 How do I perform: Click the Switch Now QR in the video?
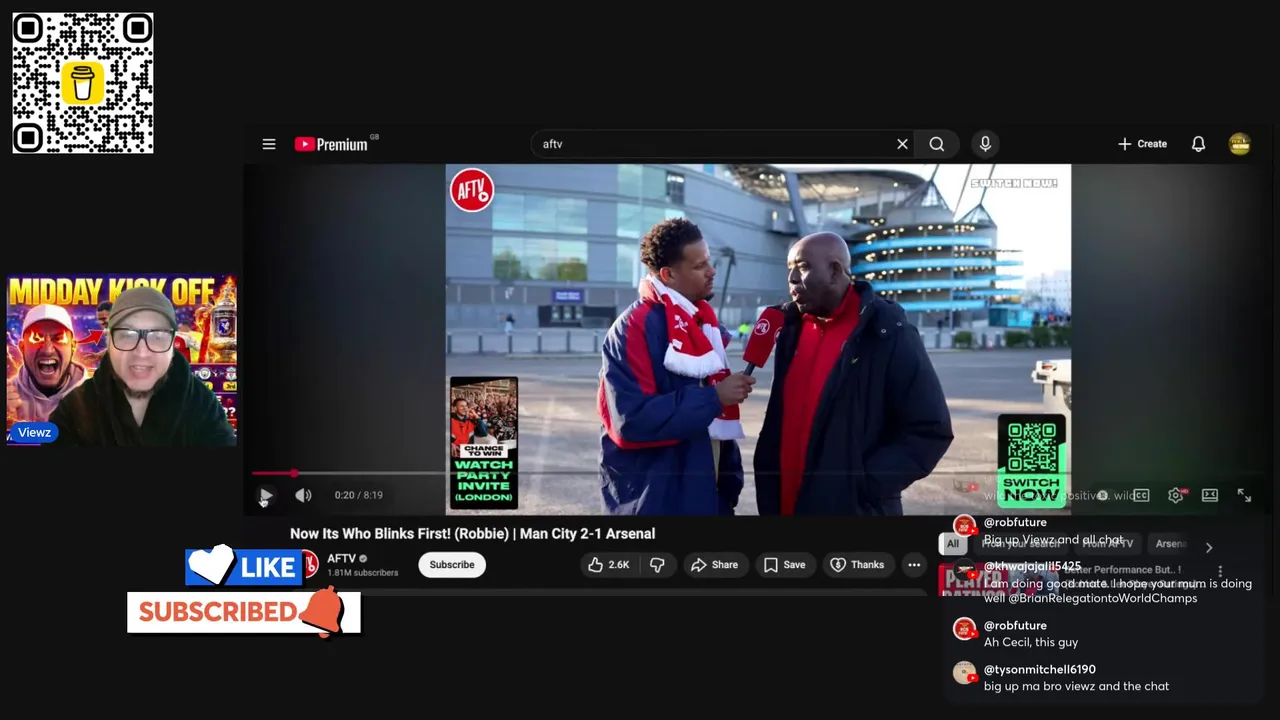[1032, 460]
